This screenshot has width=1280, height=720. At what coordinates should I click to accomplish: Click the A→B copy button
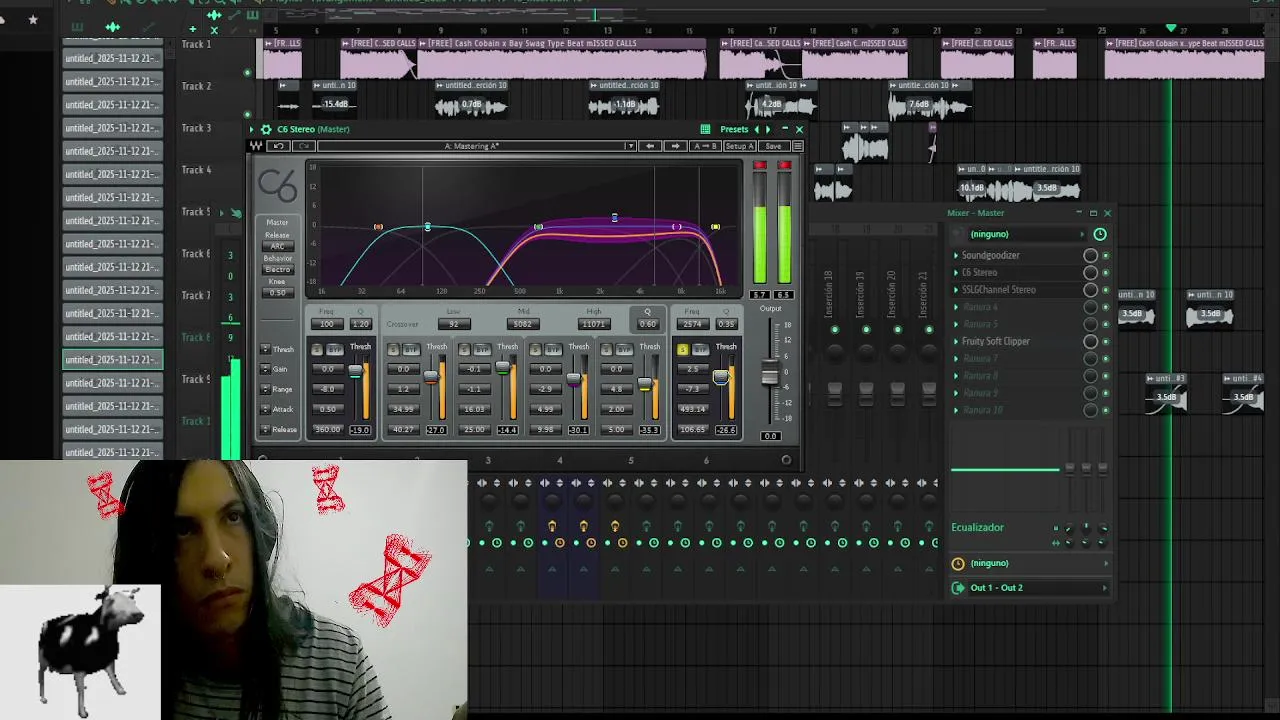pos(706,146)
